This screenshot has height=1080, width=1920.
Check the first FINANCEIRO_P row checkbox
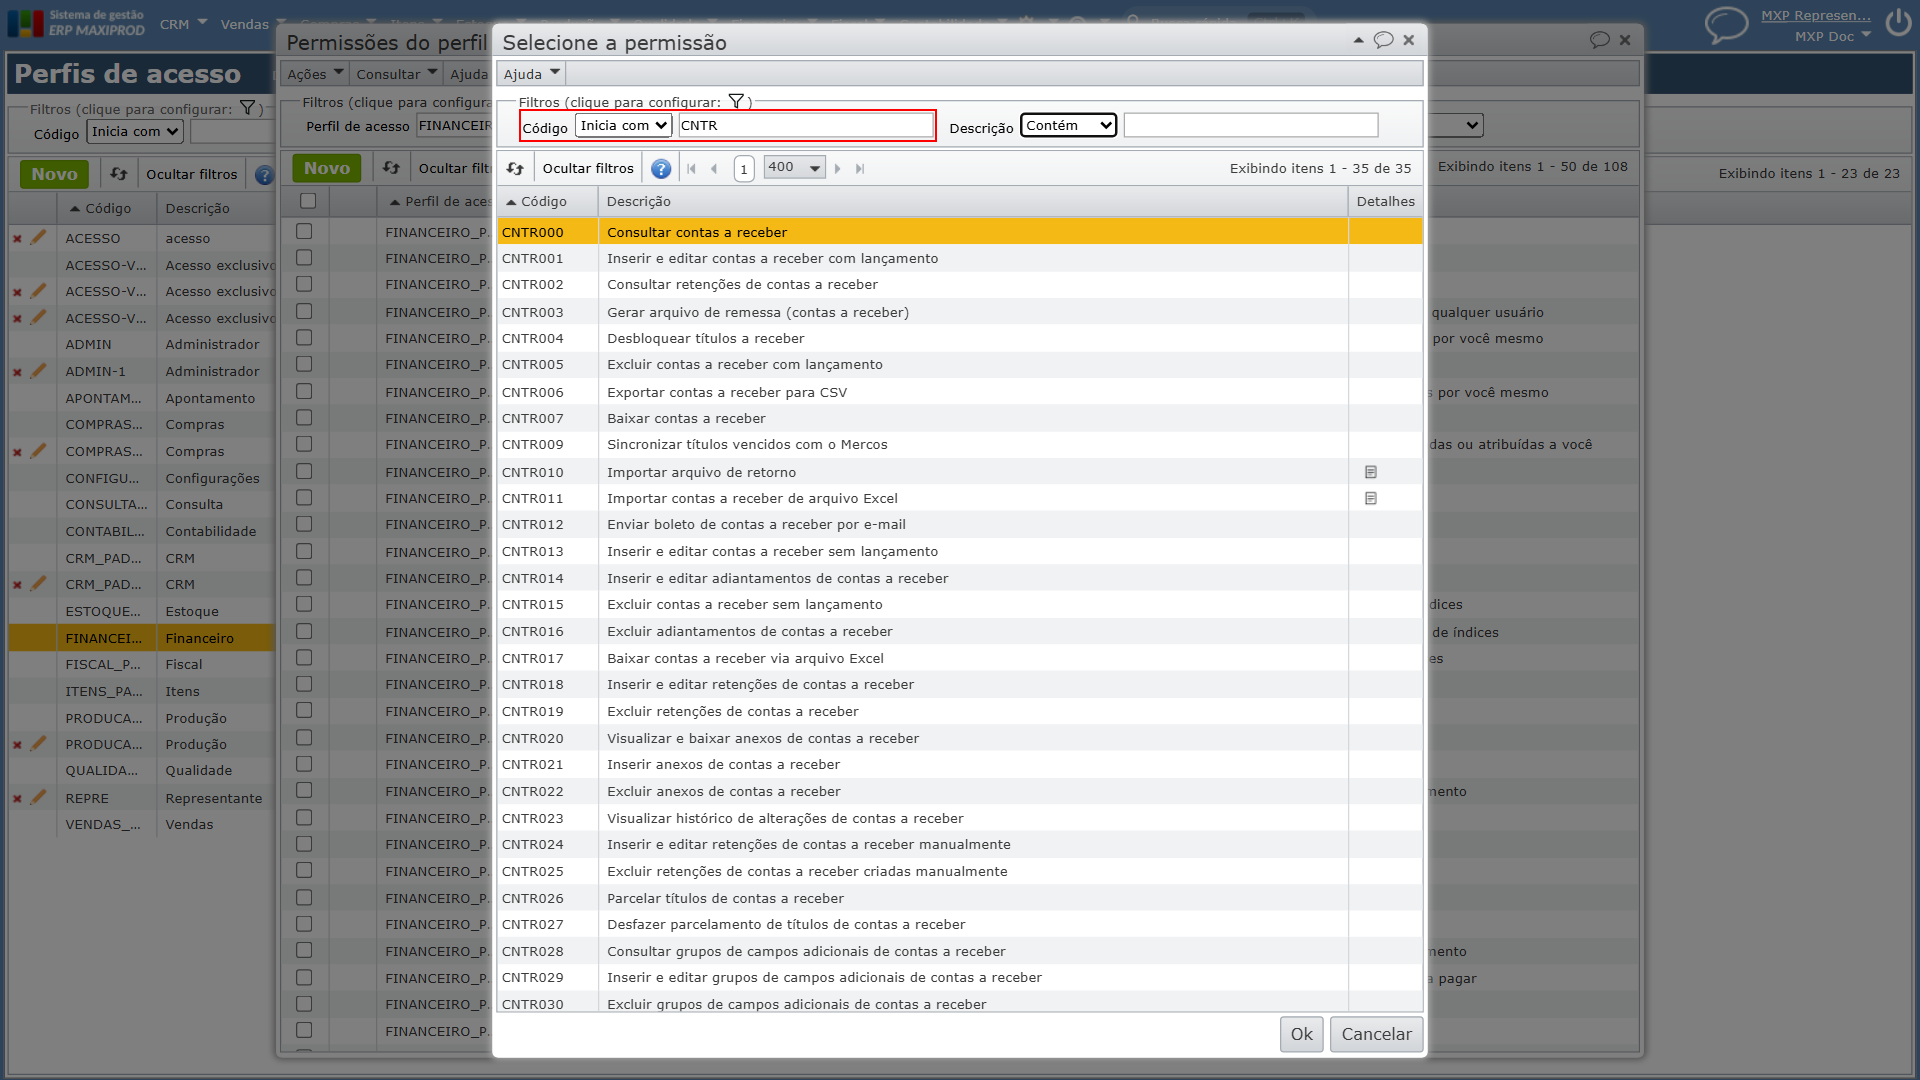click(x=304, y=231)
